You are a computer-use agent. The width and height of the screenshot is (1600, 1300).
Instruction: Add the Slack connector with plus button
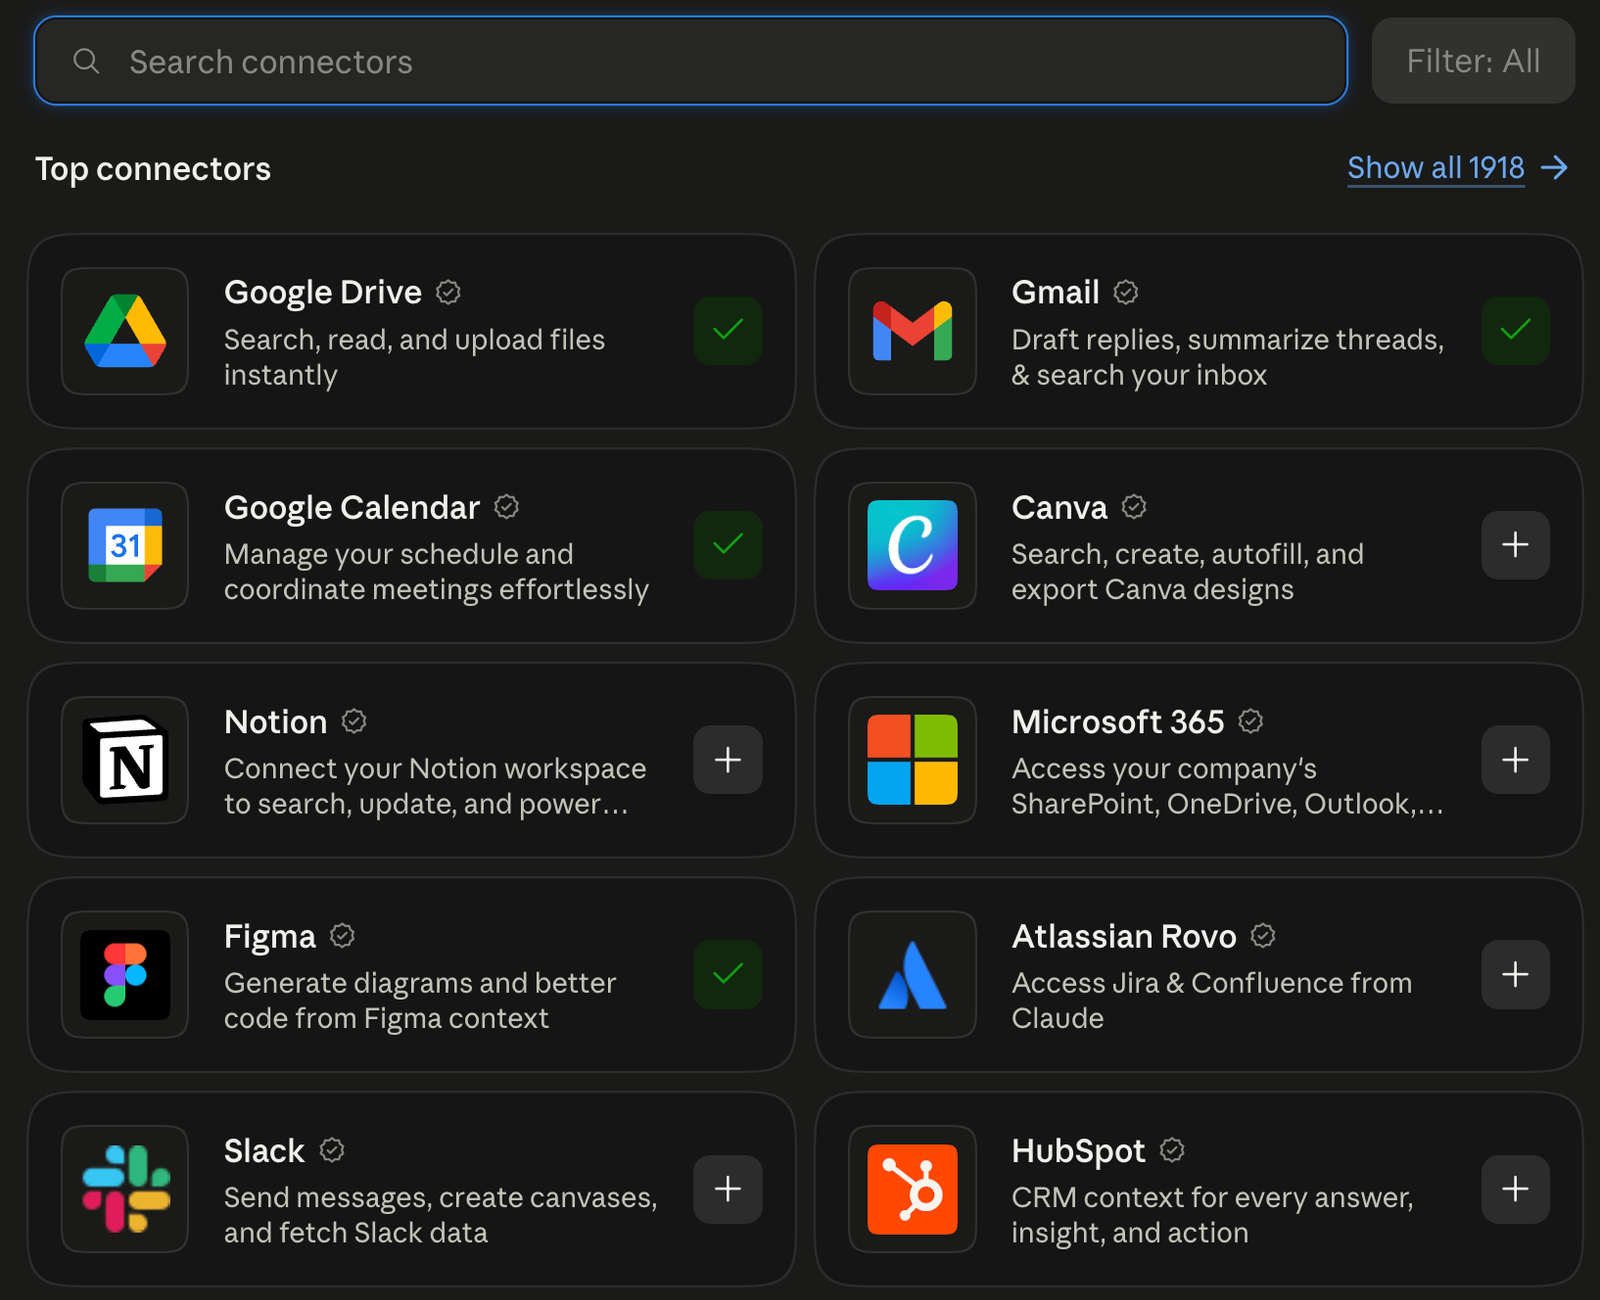click(728, 1189)
